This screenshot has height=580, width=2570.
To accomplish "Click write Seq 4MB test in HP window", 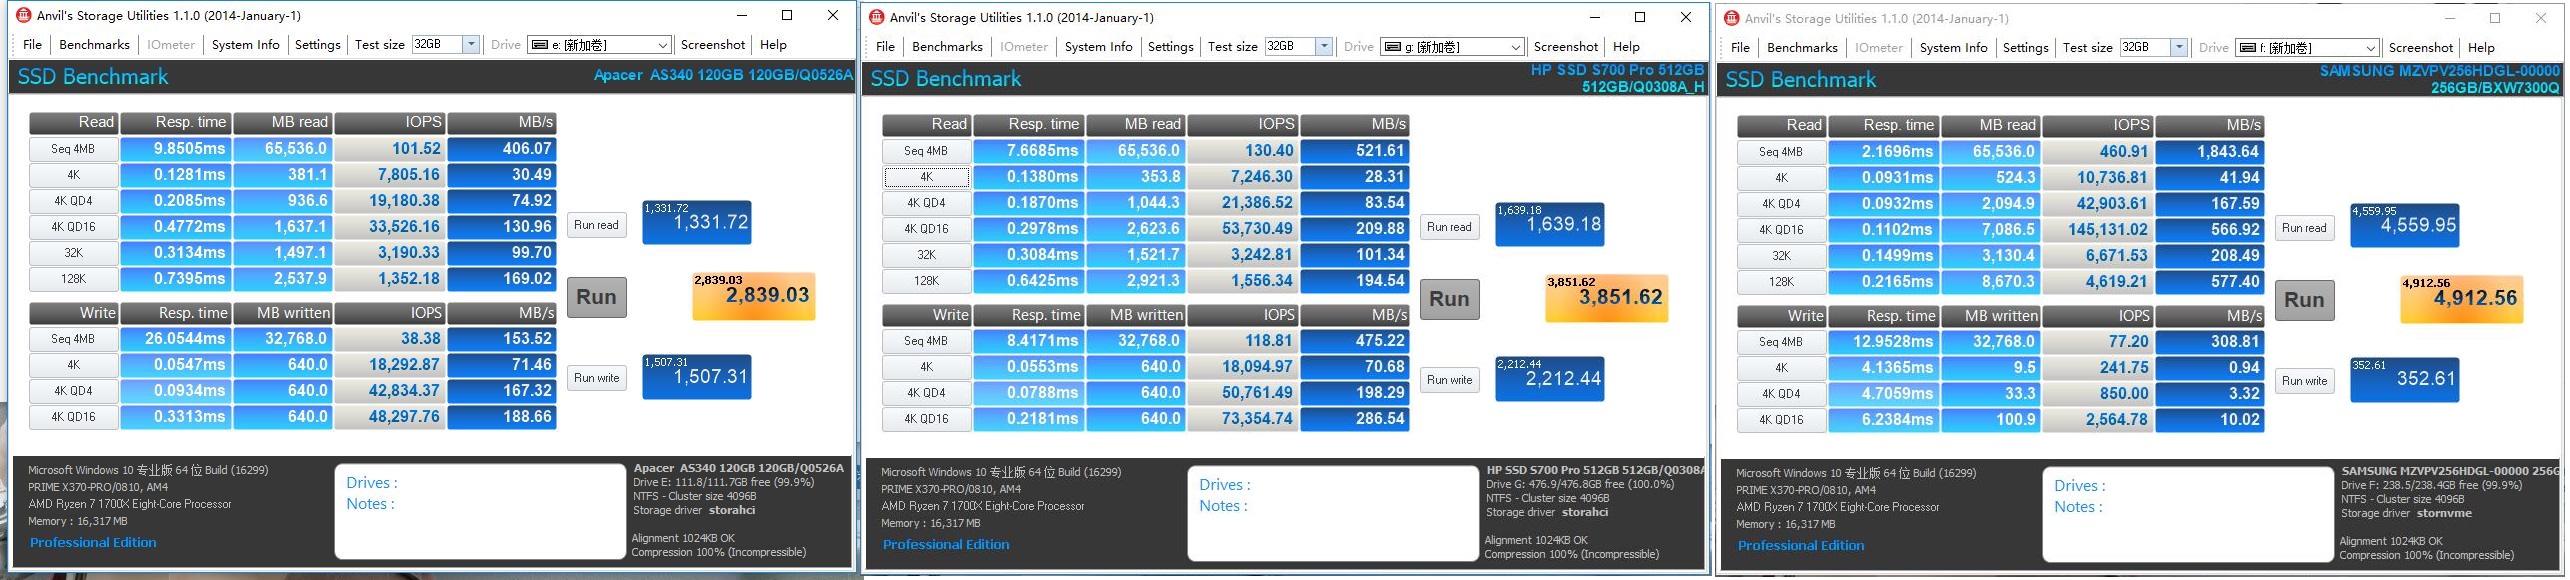I will pos(926,341).
